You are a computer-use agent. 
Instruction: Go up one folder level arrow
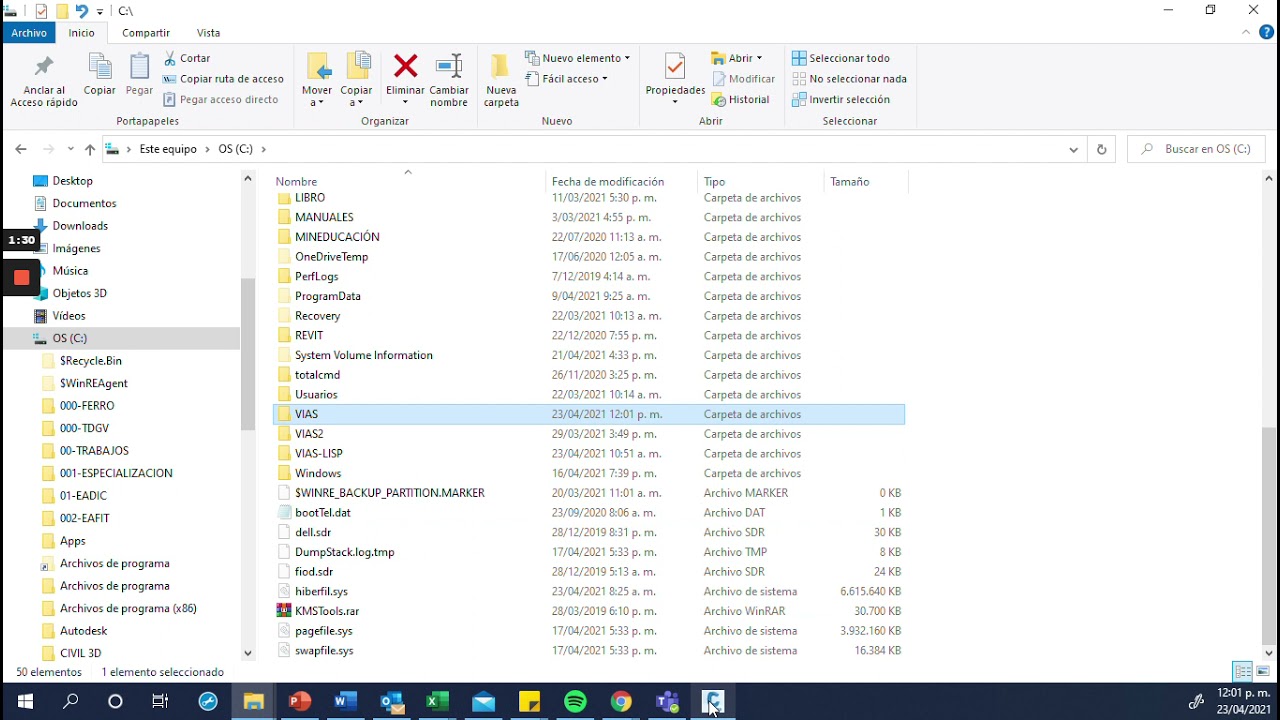pyautogui.click(x=90, y=149)
